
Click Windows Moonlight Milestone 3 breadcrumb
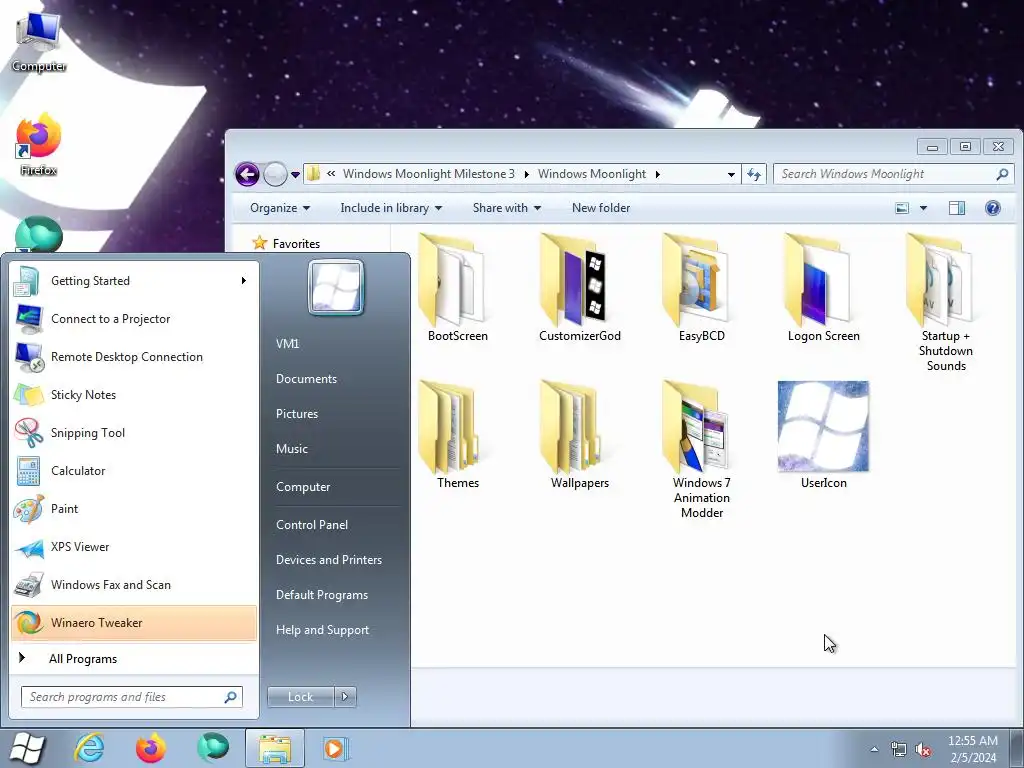428,174
